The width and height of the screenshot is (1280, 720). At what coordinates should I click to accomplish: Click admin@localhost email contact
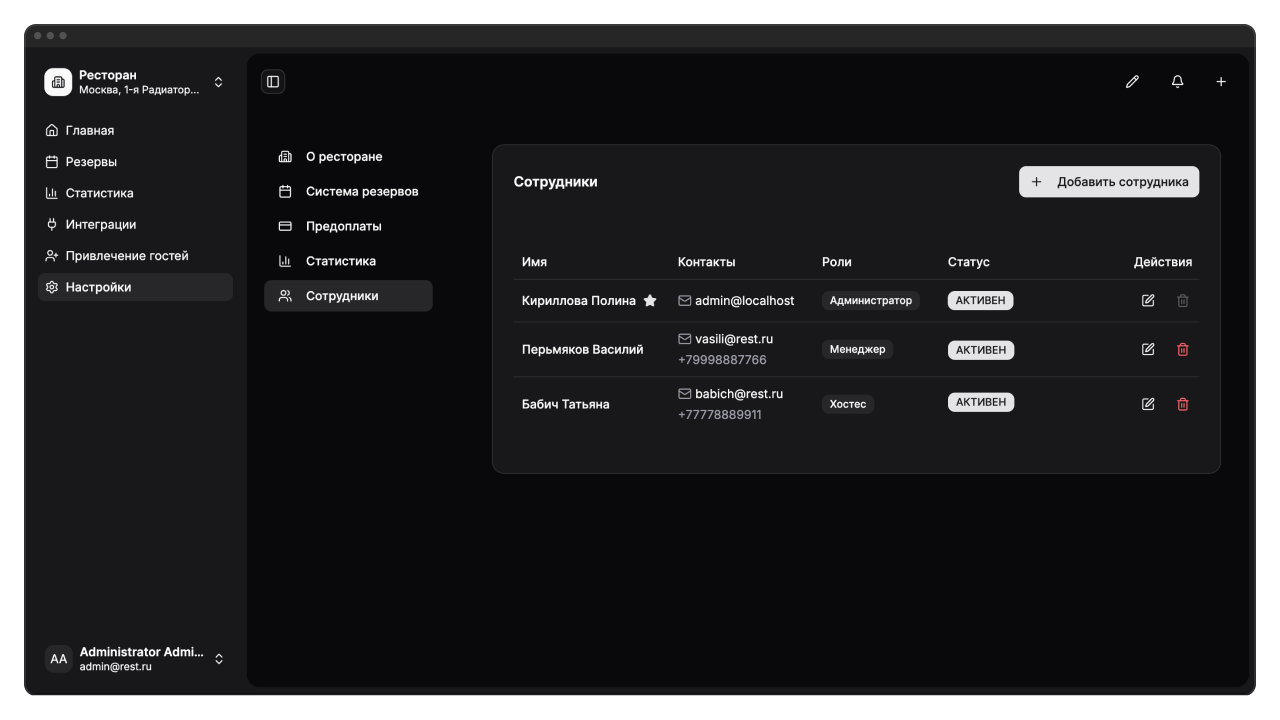[744, 300]
